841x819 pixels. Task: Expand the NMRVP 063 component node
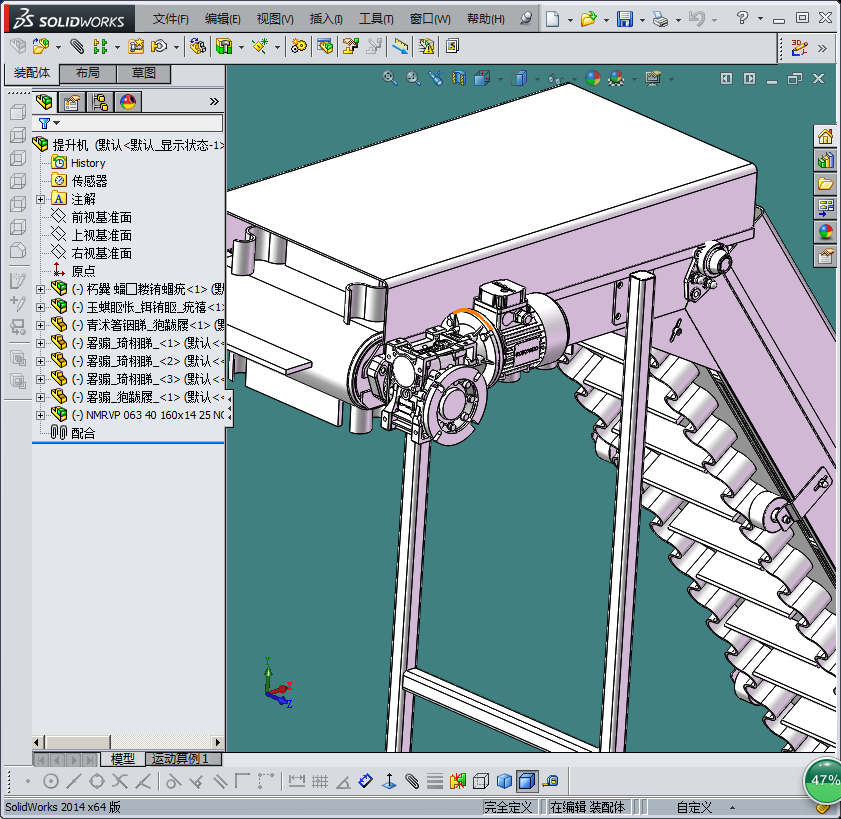coord(40,415)
